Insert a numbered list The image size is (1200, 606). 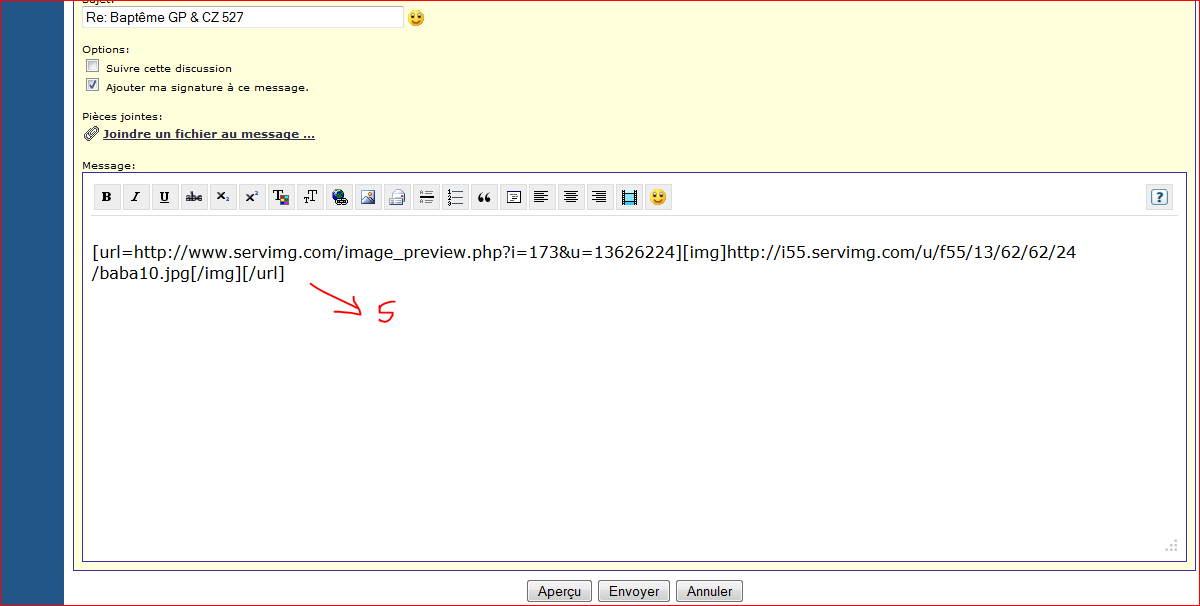tap(455, 197)
